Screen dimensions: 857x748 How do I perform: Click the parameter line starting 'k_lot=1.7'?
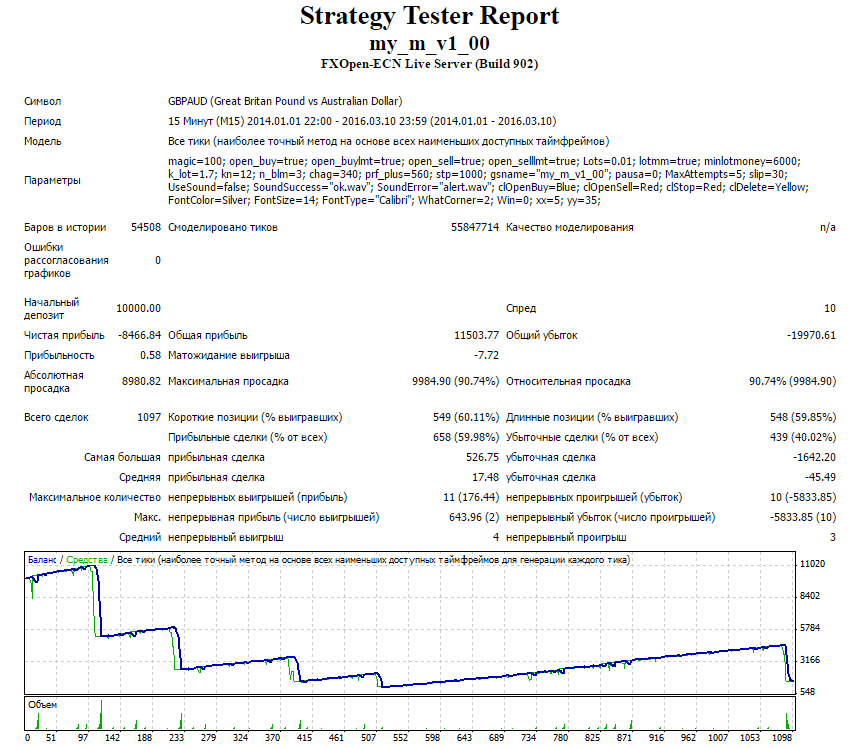pos(477,174)
